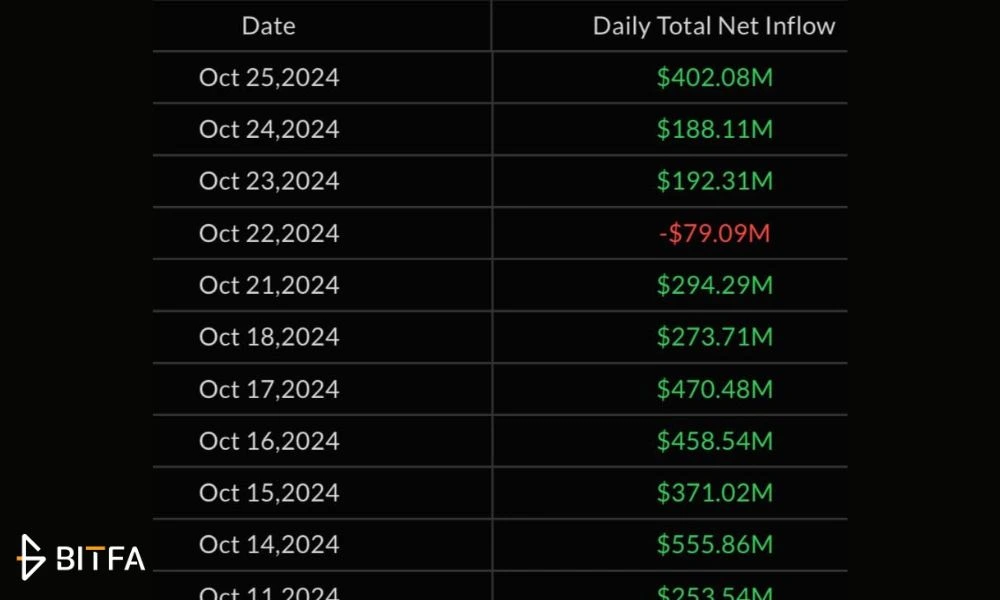Click the Oct 25,2024 date cell
Viewport: 1000px width, 600px height.
[269, 78]
